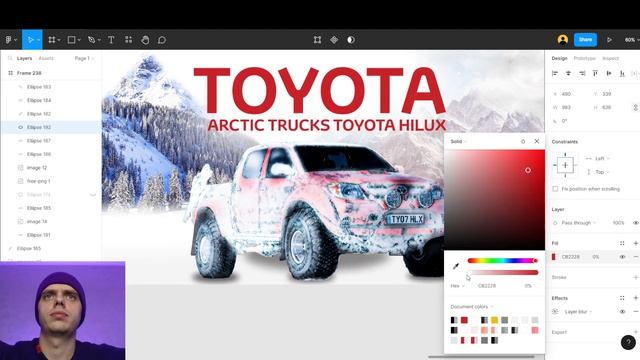Click the CB2228 fill color swatch
The height and width of the screenshot is (360, 640).
tap(554, 257)
